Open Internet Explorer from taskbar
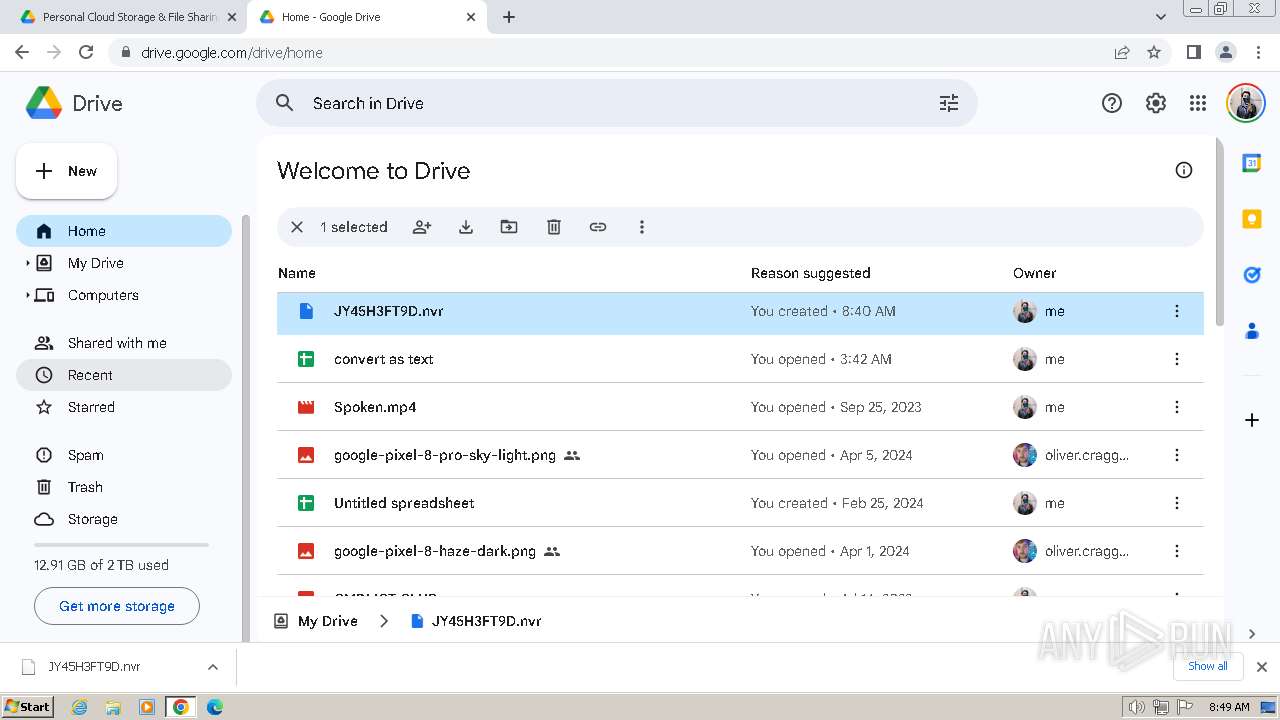Image resolution: width=1280 pixels, height=720 pixels. [x=80, y=707]
